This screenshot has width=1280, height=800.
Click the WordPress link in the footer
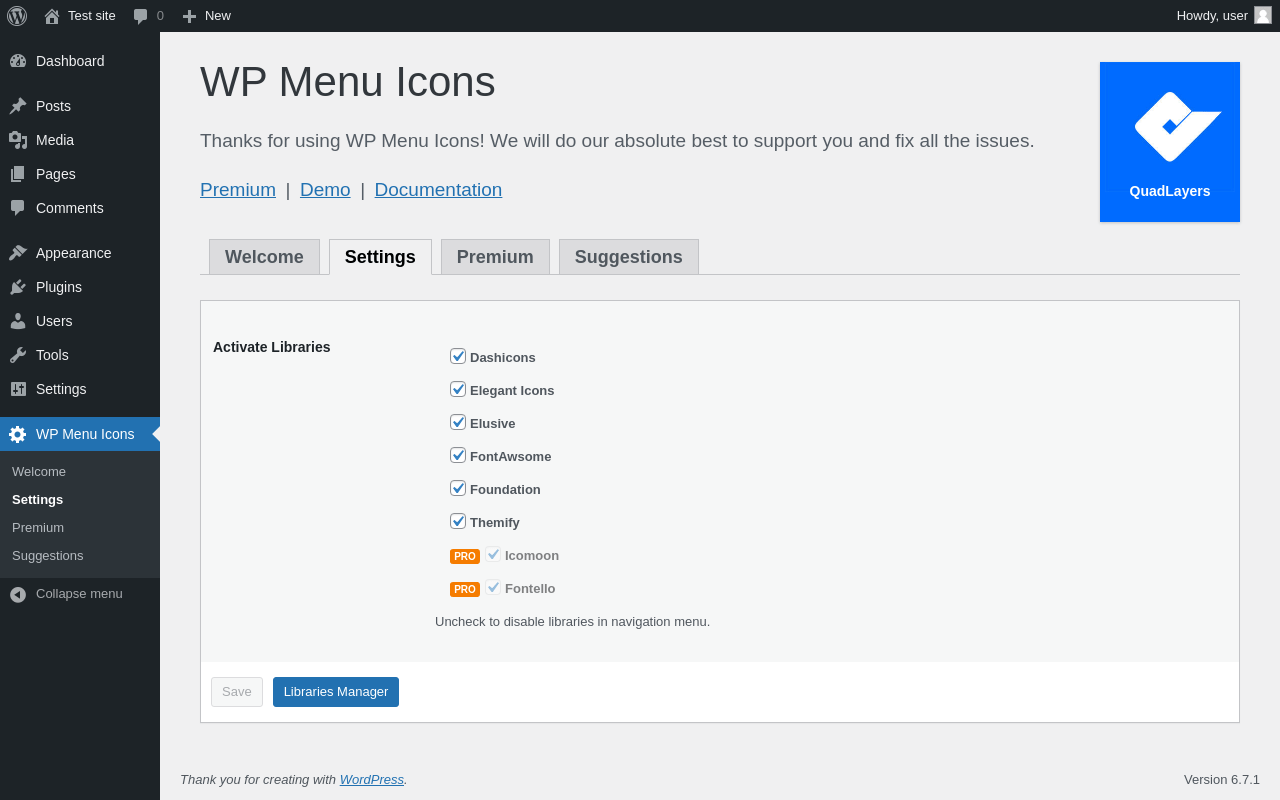click(x=372, y=780)
